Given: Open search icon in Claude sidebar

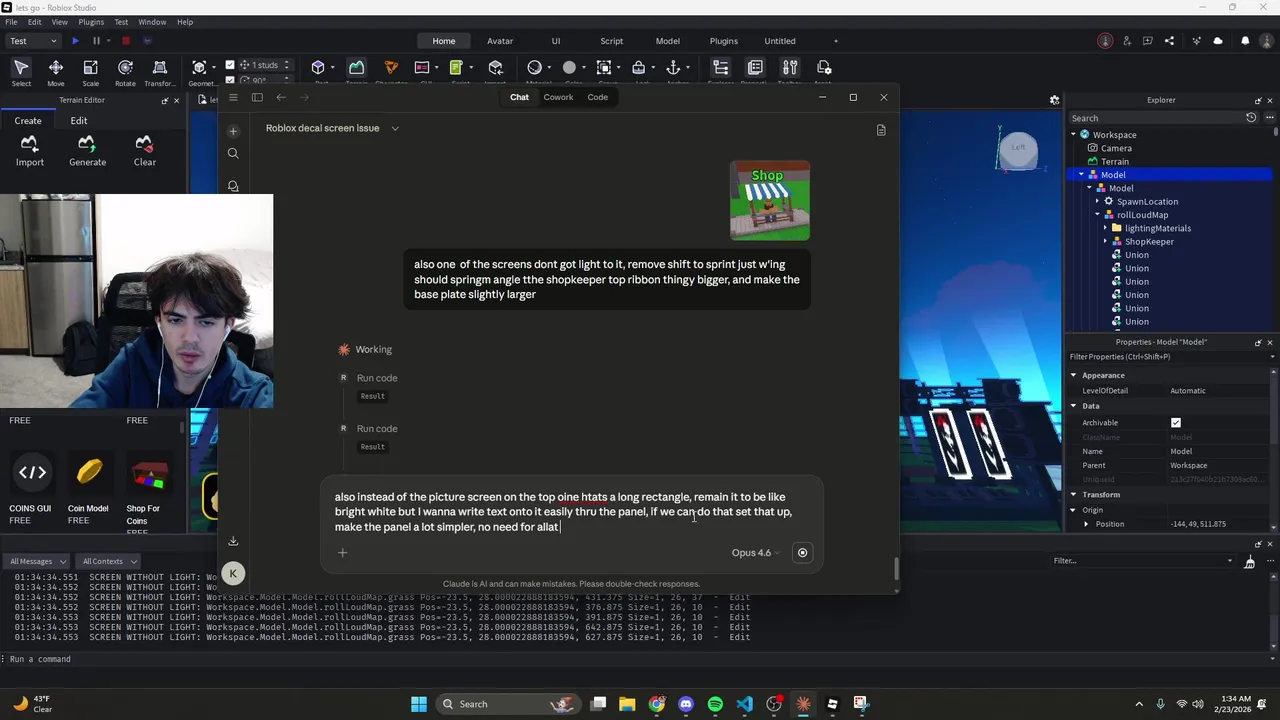Looking at the screenshot, I should 233,153.
